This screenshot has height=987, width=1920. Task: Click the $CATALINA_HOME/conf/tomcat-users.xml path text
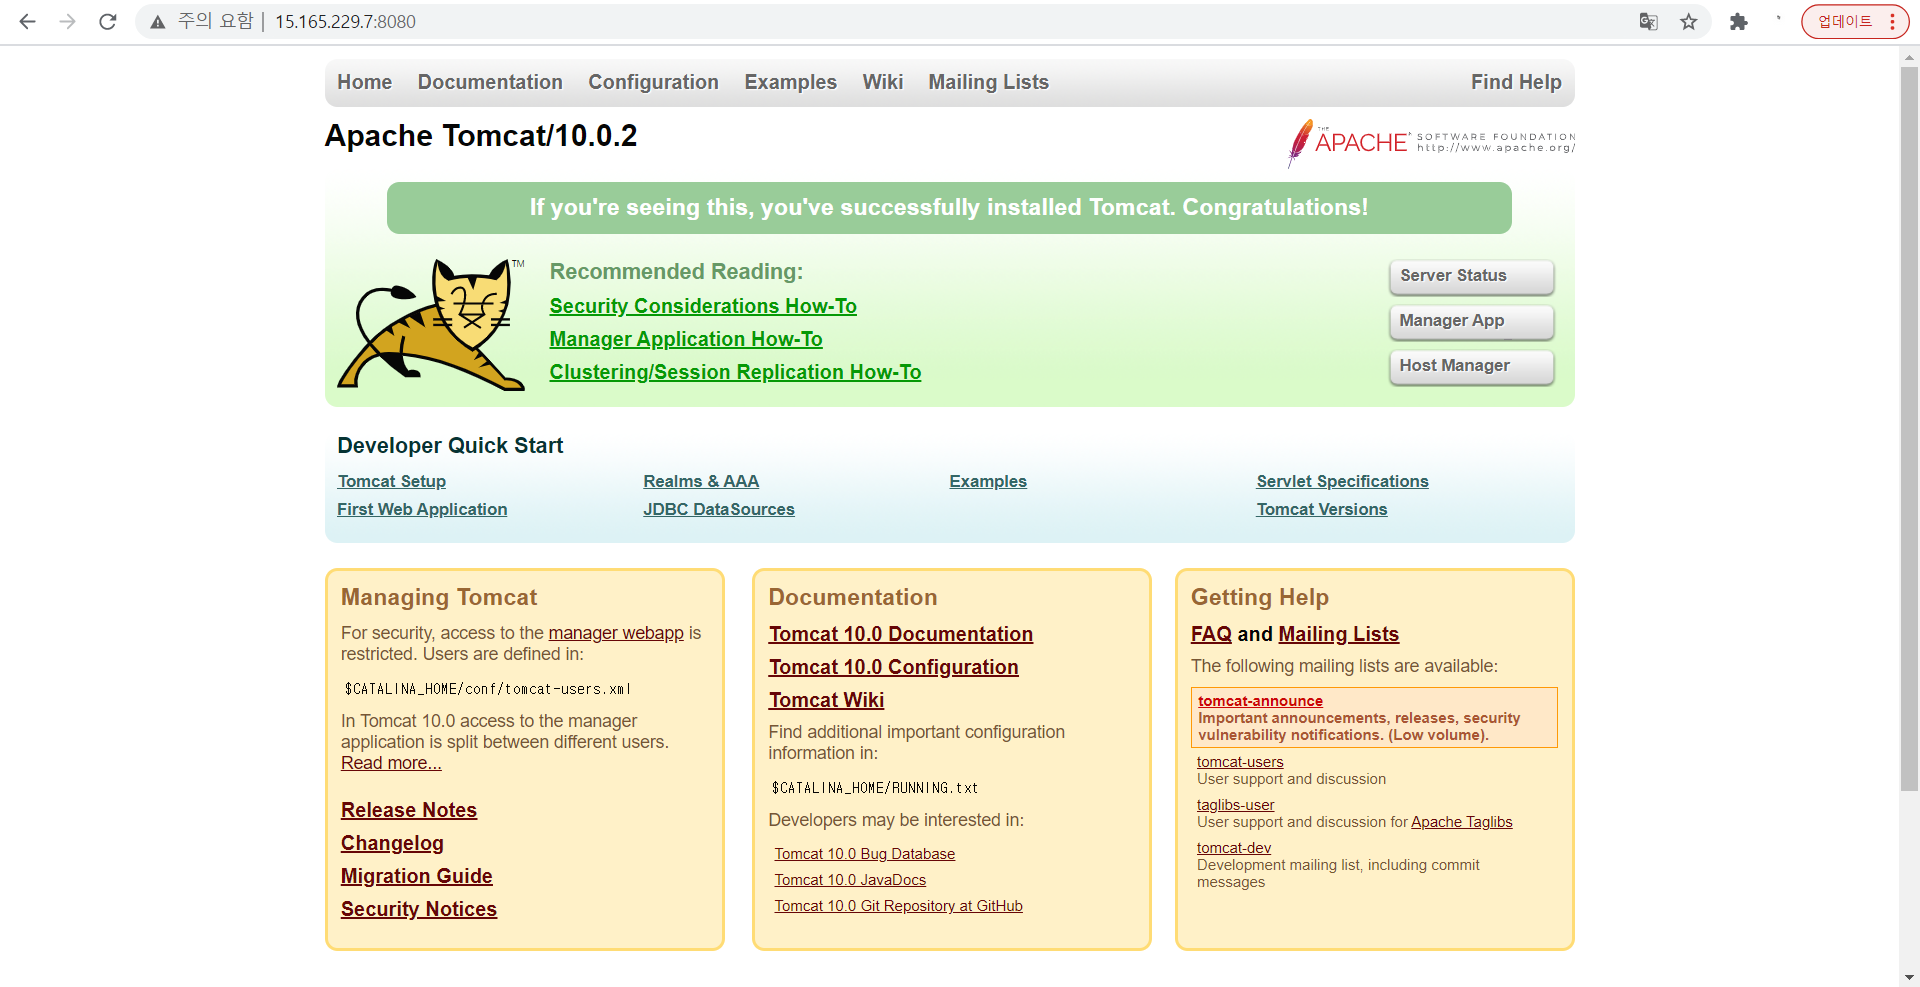tap(487, 689)
